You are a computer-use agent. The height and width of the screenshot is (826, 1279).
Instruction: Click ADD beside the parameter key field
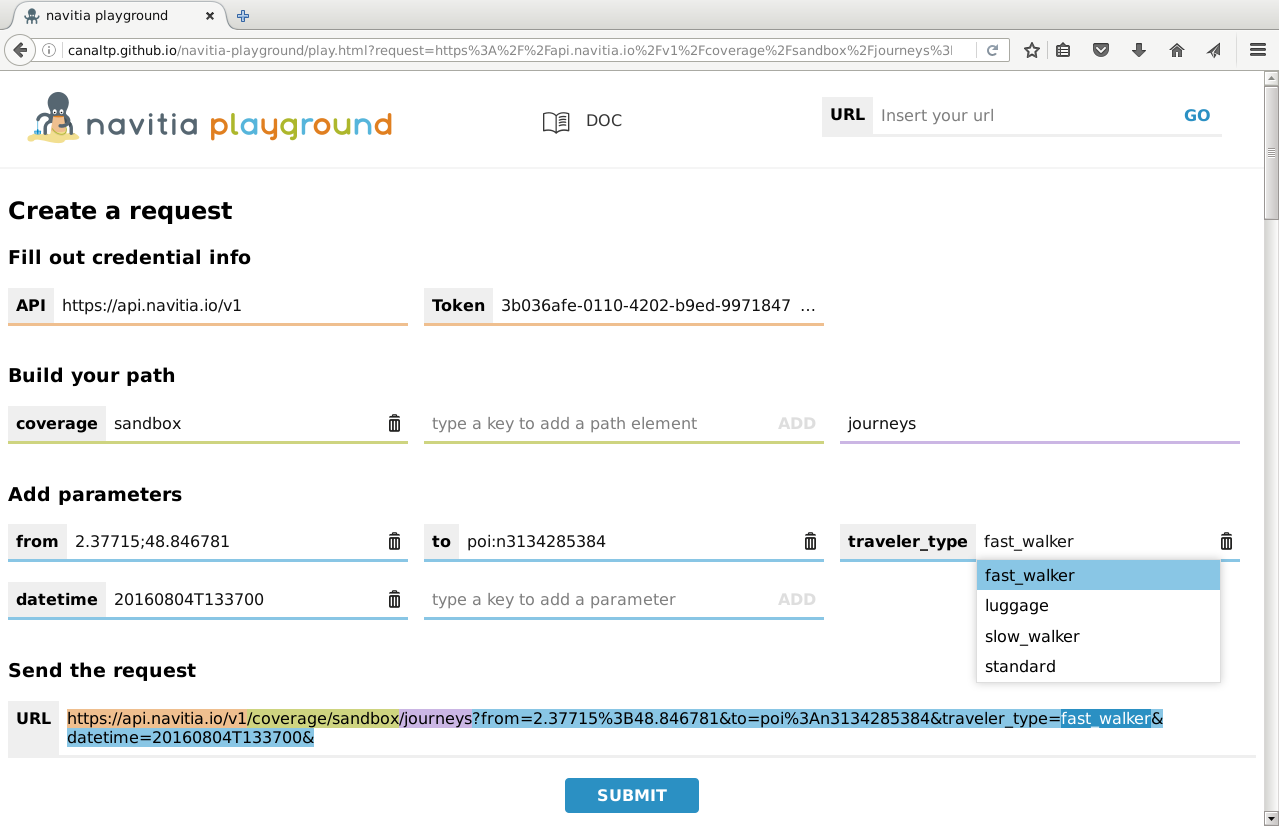[x=797, y=599]
